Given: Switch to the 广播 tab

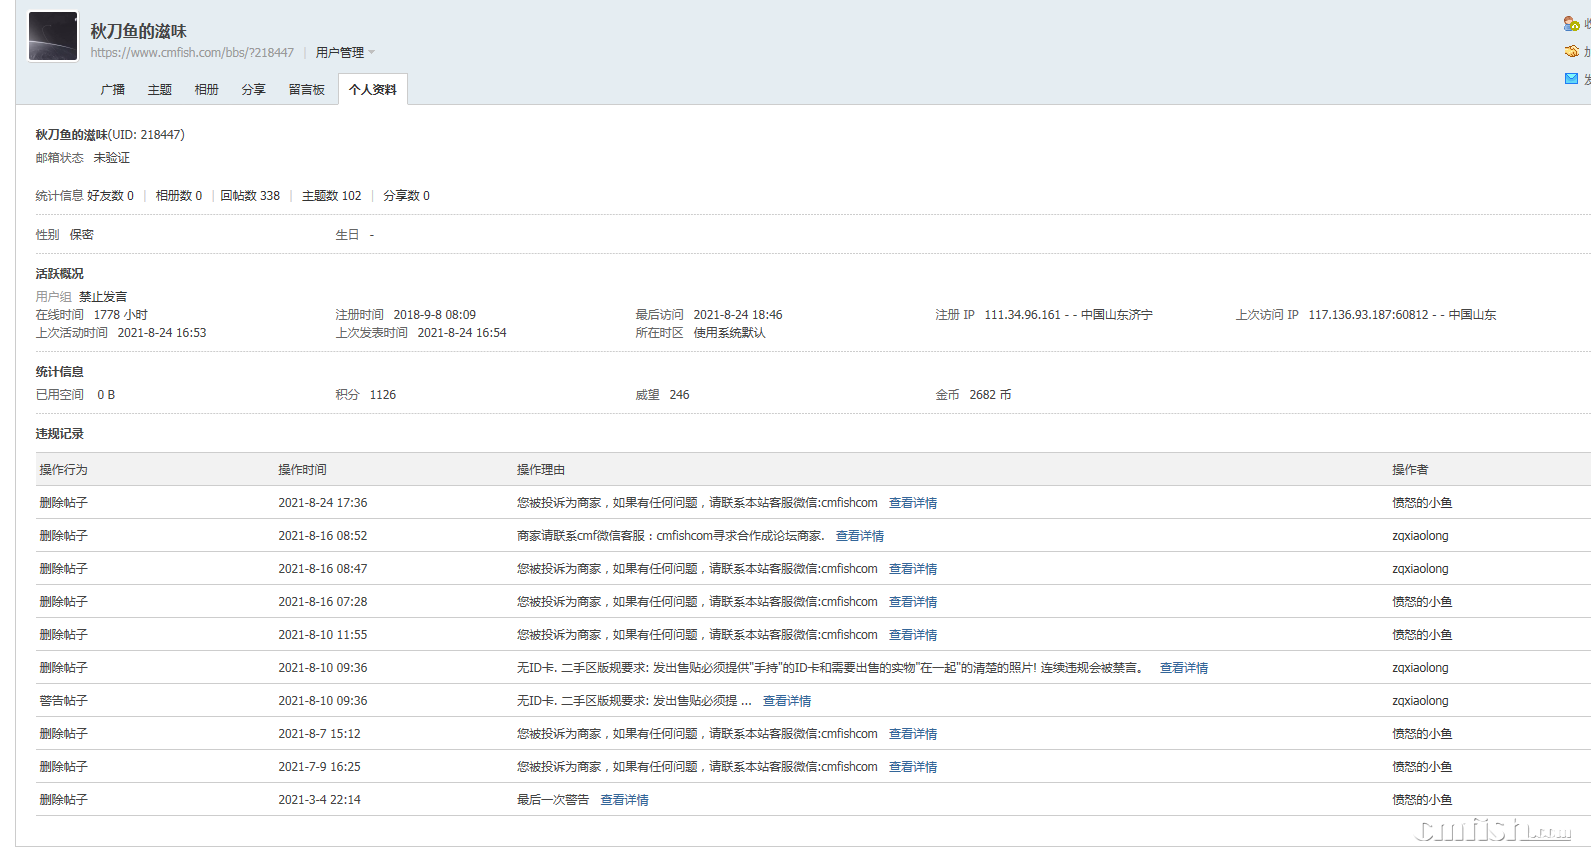Looking at the screenshot, I should (x=113, y=90).
